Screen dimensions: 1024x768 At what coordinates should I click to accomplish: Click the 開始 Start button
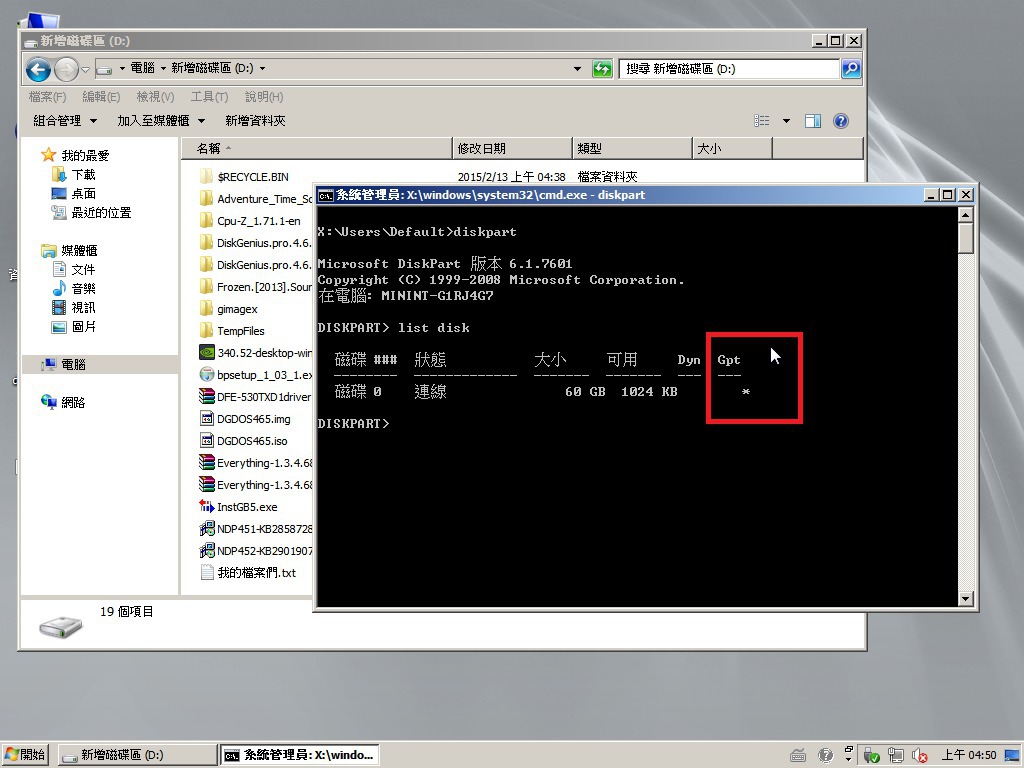coord(25,754)
